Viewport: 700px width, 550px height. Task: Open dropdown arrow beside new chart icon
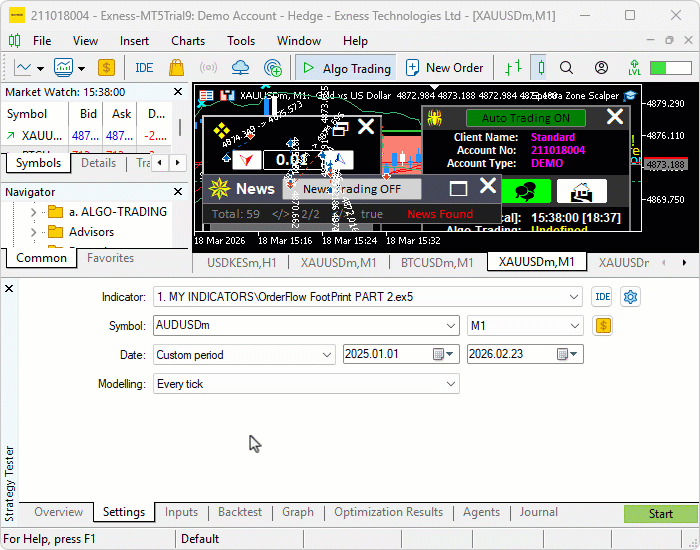[x=40, y=68]
